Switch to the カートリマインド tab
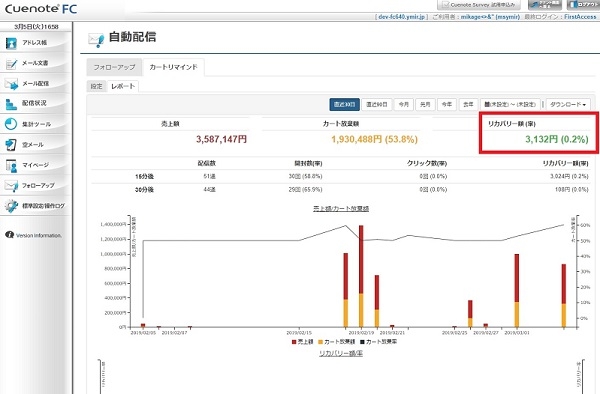This screenshot has width=600, height=394. 173,67
